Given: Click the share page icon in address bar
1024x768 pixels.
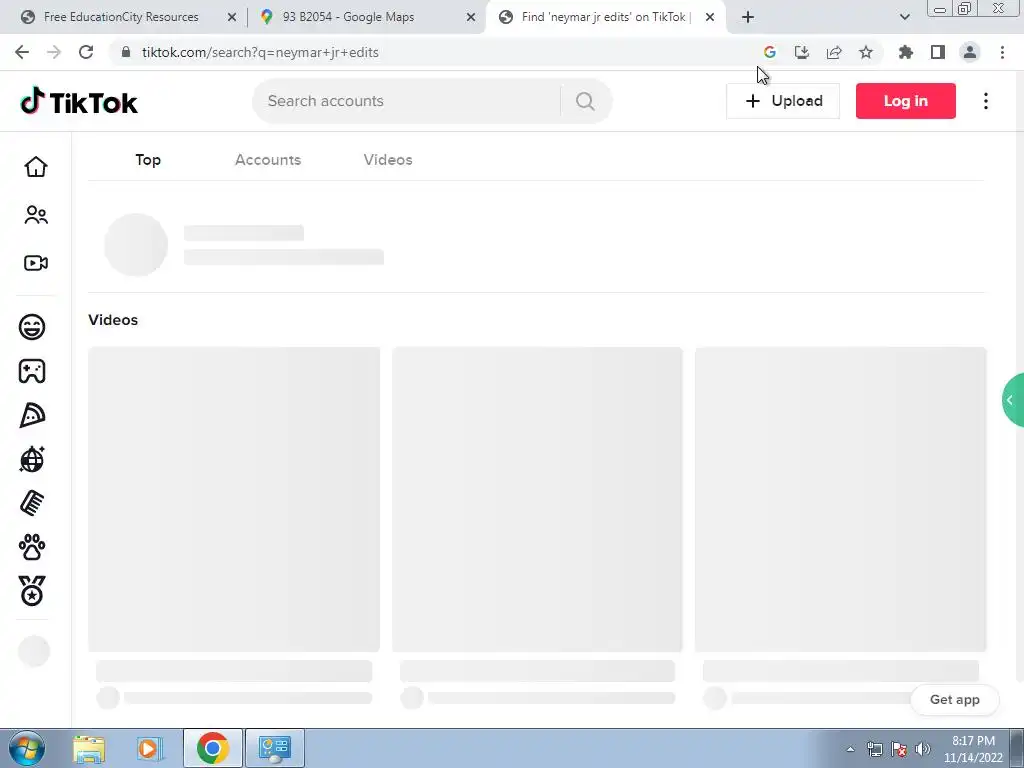Looking at the screenshot, I should point(833,52).
